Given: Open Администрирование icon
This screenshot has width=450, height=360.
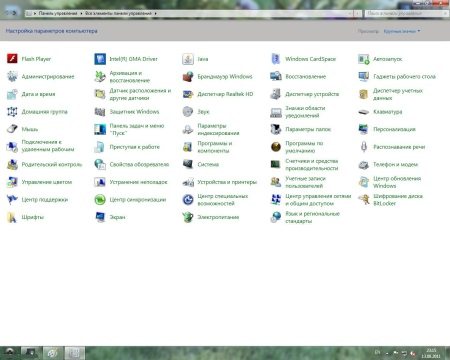Looking at the screenshot, I should tap(12, 76).
